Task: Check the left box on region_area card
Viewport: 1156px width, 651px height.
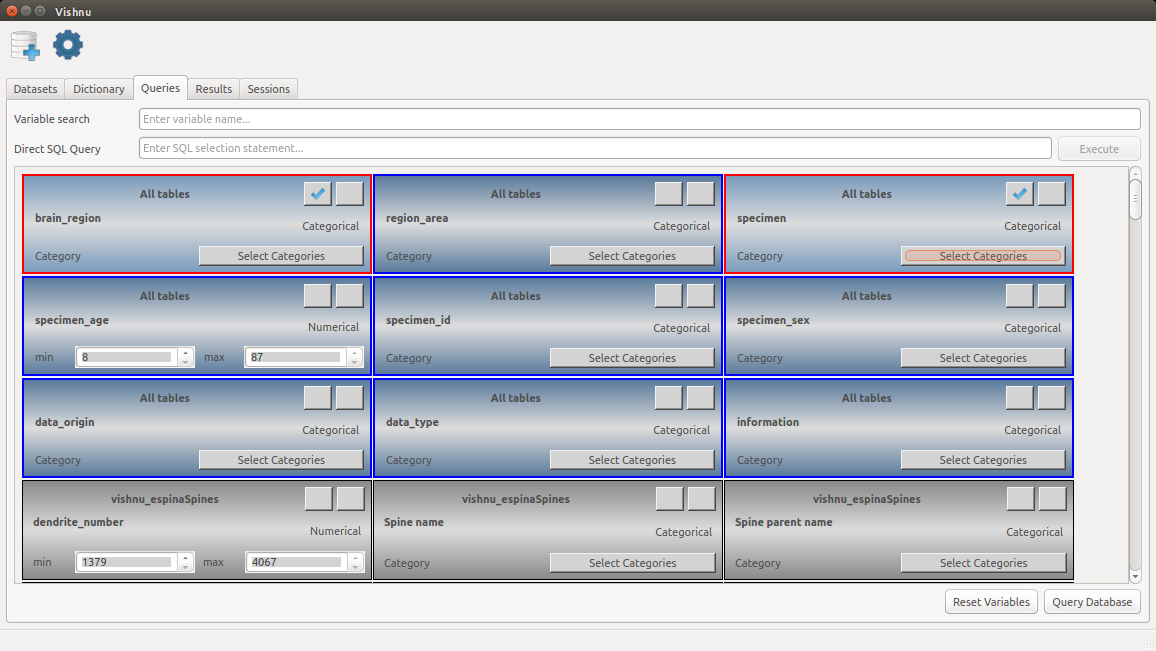Action: click(x=669, y=194)
